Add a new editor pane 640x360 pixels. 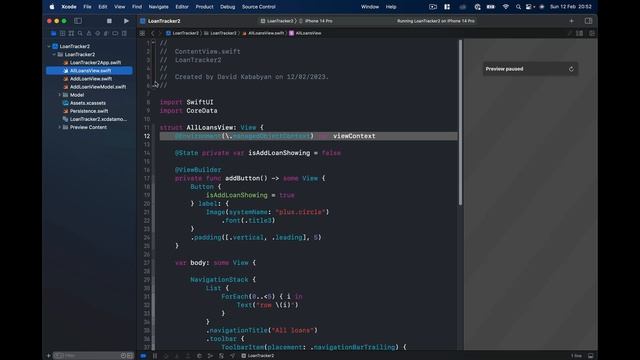pyautogui.click(x=591, y=33)
